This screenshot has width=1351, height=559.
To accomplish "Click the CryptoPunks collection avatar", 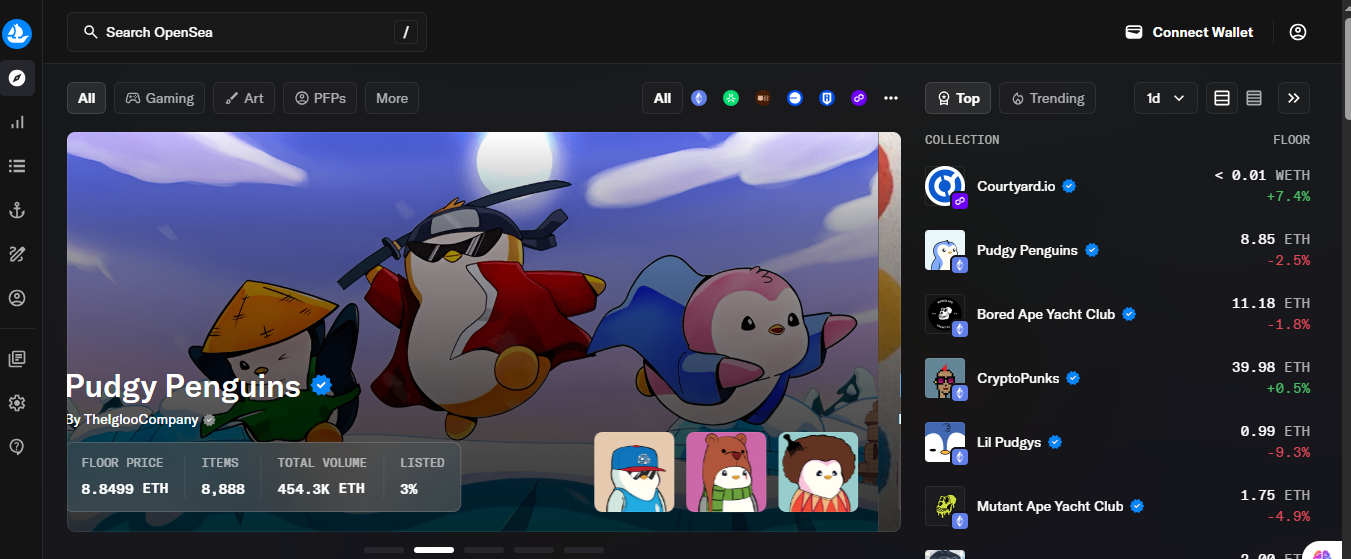I will [x=945, y=378].
